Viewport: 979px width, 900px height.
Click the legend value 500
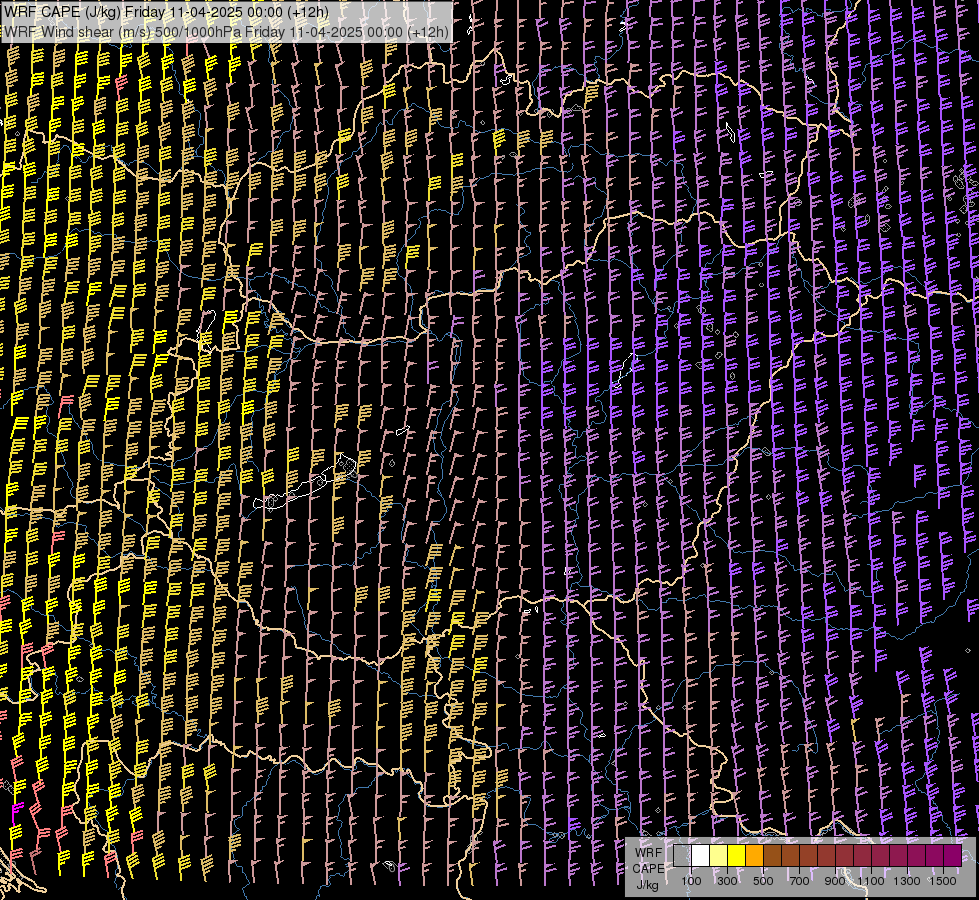(763, 881)
